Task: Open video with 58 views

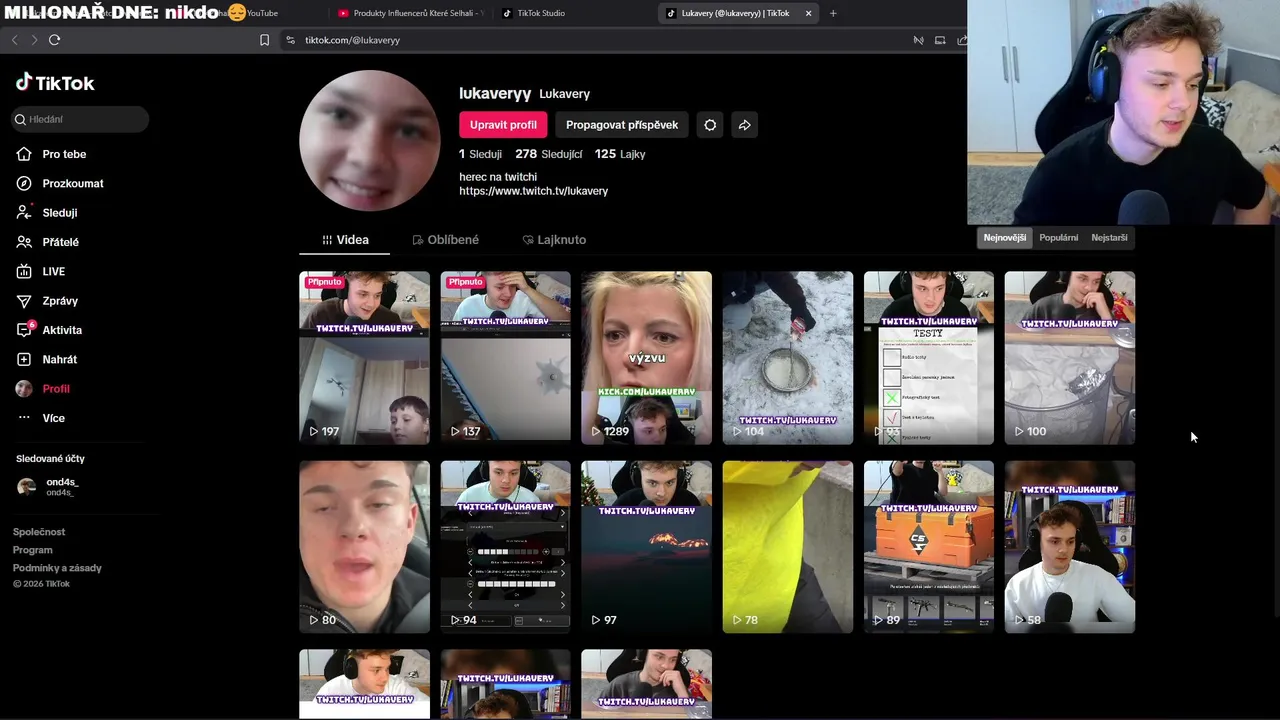Action: pyautogui.click(x=1069, y=546)
